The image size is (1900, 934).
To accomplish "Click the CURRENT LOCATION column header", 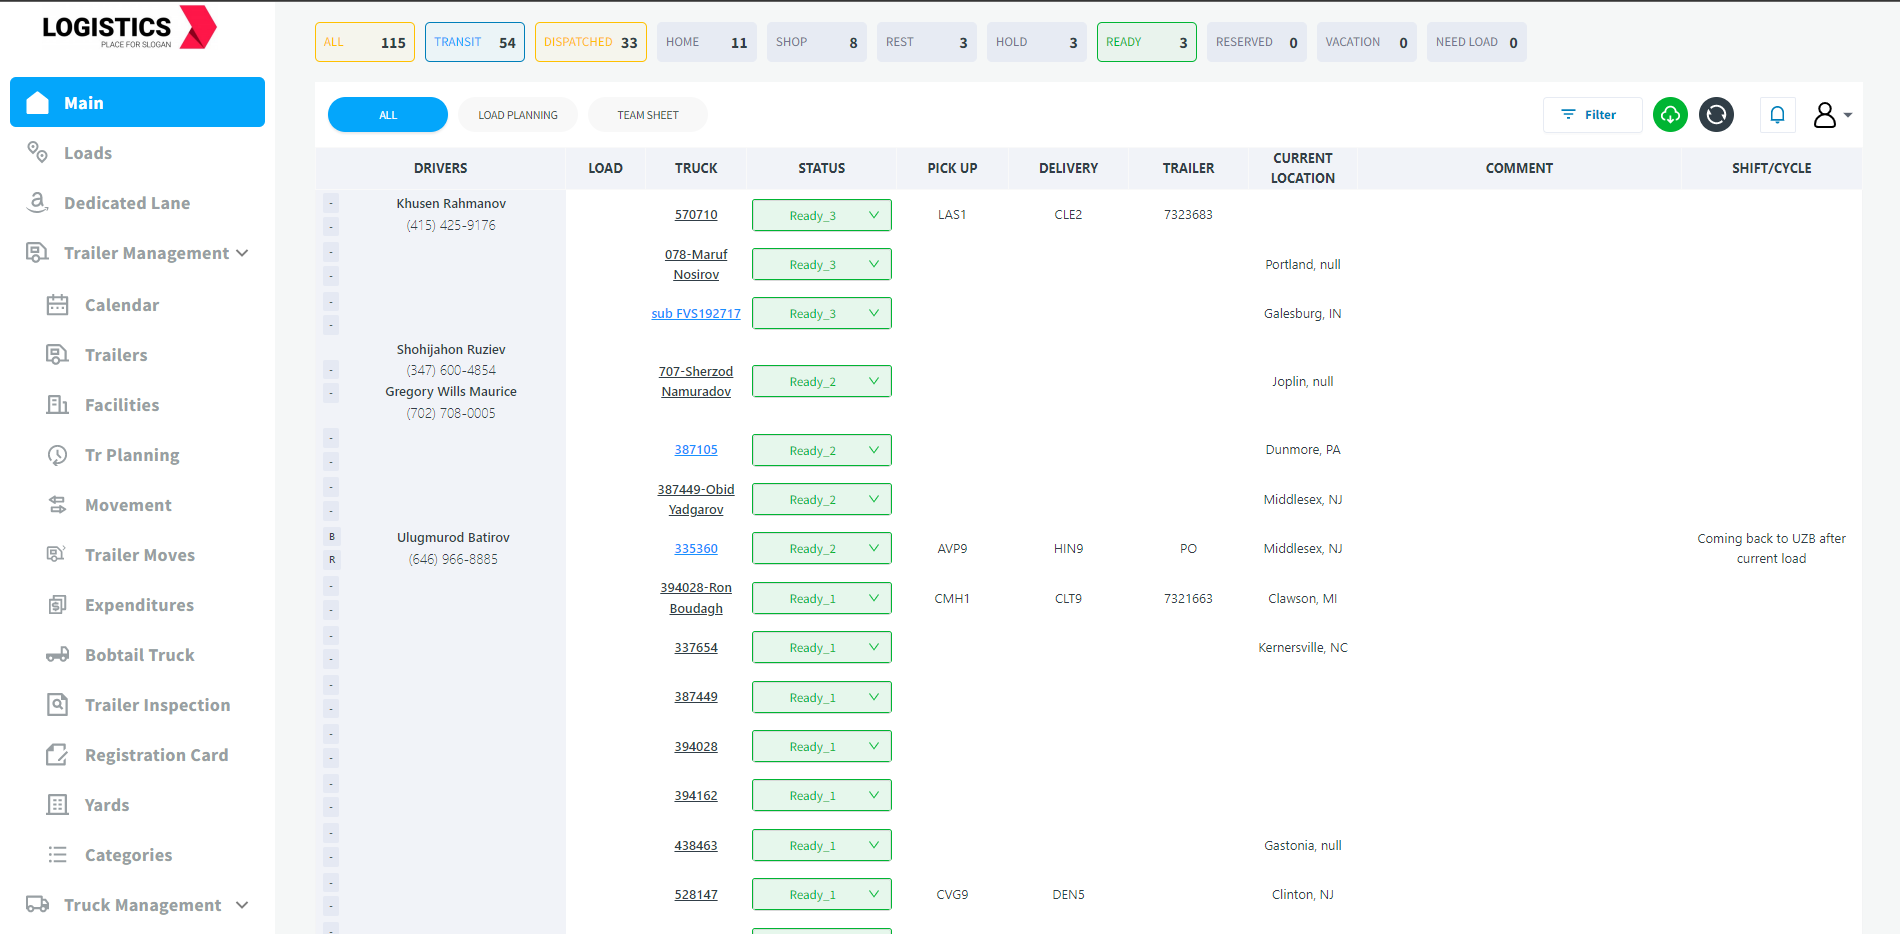I will tap(1302, 168).
